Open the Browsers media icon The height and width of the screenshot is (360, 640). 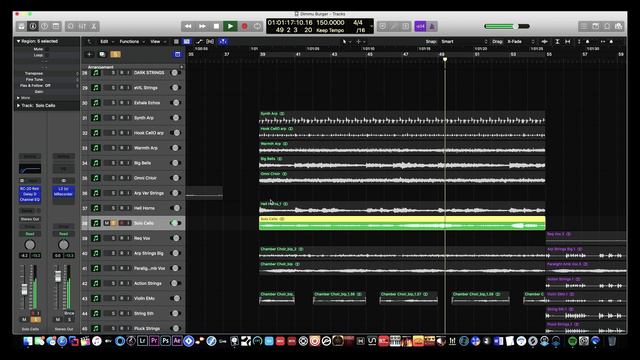(619, 27)
